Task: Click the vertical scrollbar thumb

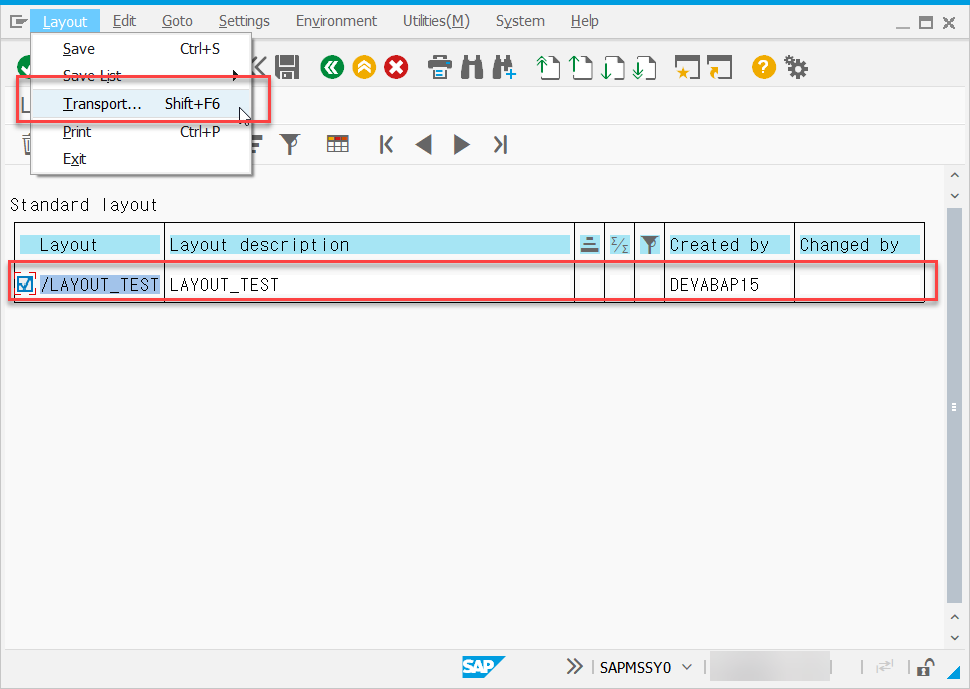Action: coord(954,405)
